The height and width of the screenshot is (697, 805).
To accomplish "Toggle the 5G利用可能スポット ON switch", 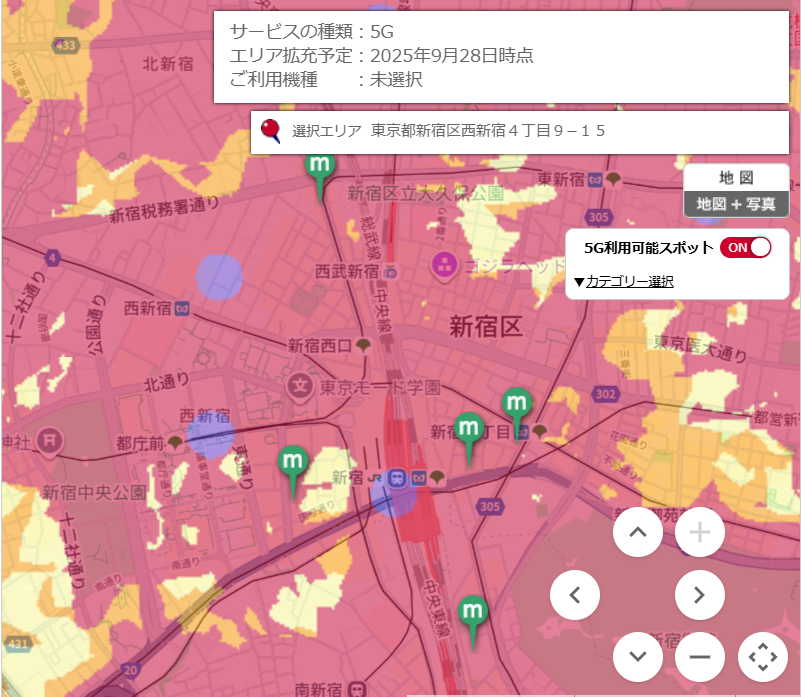I will point(746,247).
